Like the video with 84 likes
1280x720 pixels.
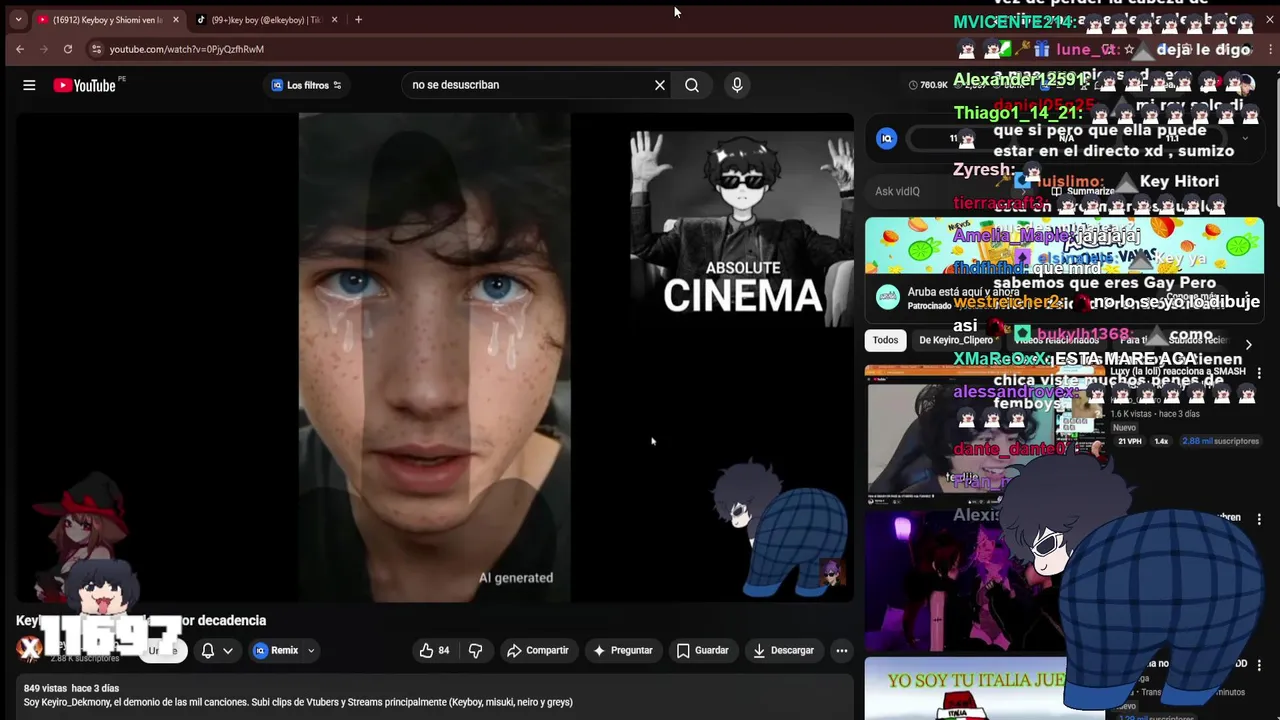click(x=435, y=650)
